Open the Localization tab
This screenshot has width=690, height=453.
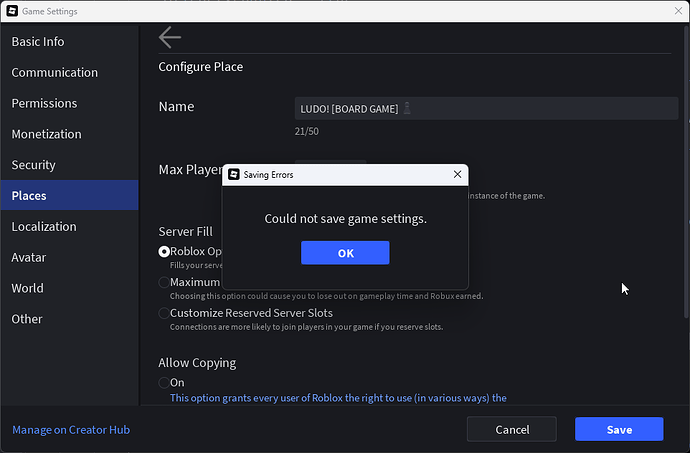(x=70, y=226)
